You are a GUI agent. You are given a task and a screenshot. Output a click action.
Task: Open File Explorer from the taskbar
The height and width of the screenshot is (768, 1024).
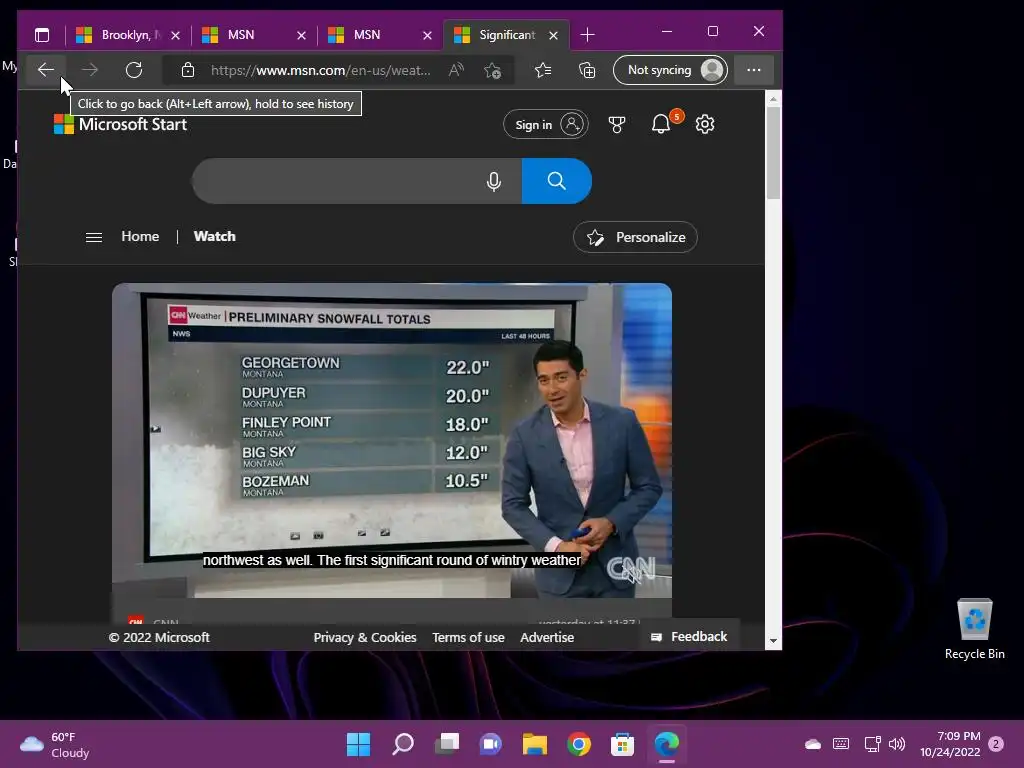[x=534, y=744]
